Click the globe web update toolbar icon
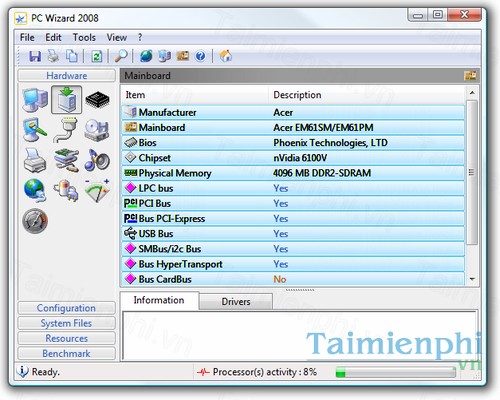Viewport: 500px width, 400px height. pyautogui.click(x=146, y=56)
